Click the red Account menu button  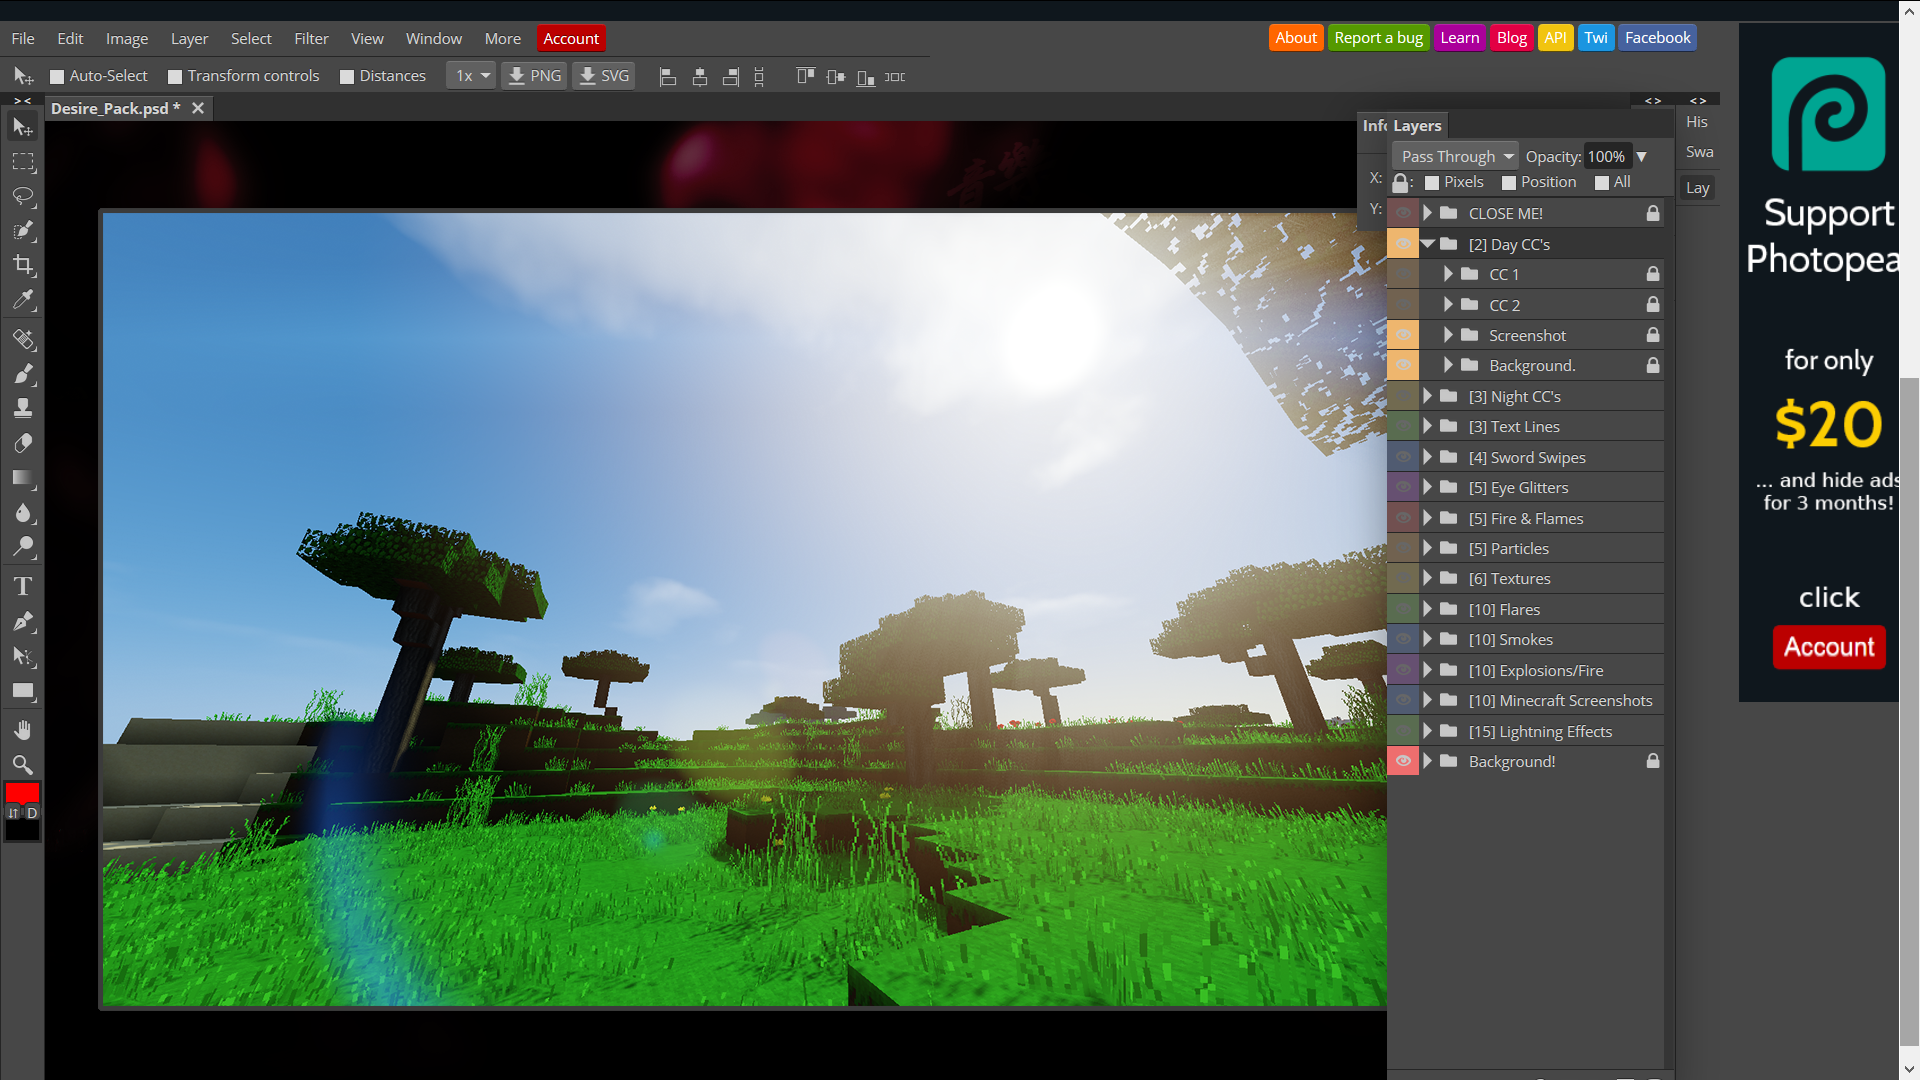tap(571, 38)
